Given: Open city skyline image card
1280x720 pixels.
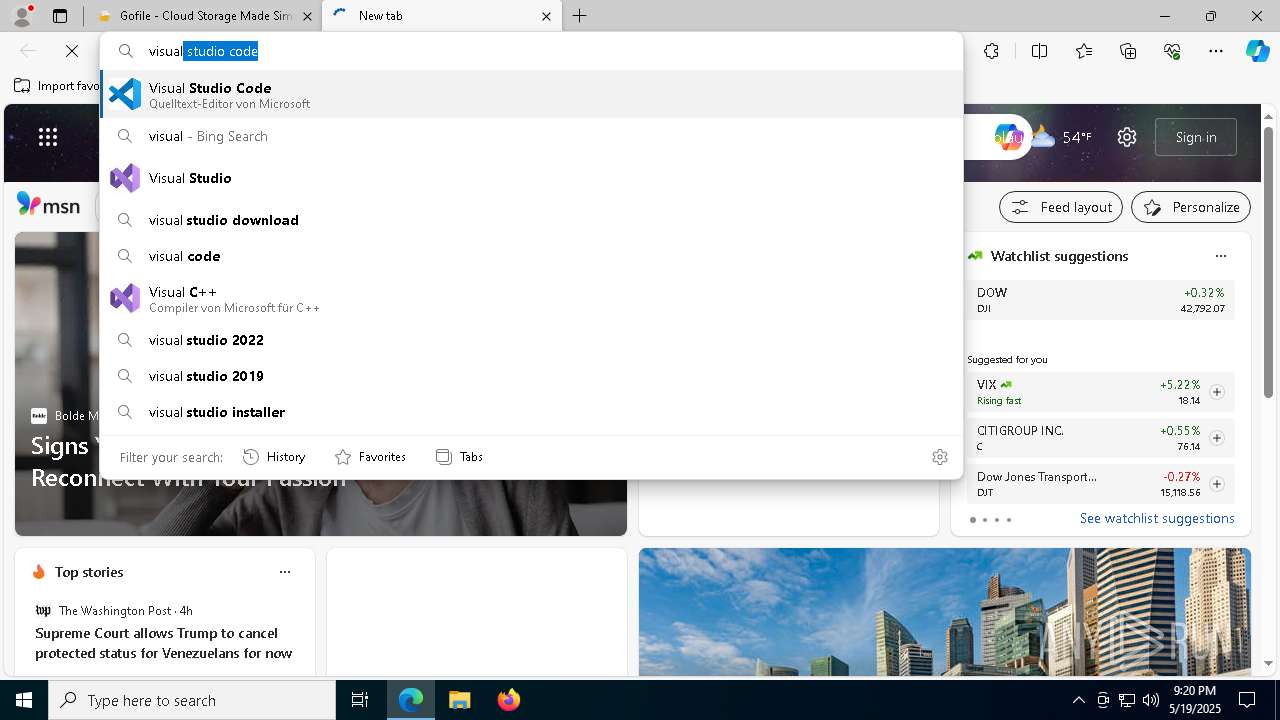Looking at the screenshot, I should point(945,611).
